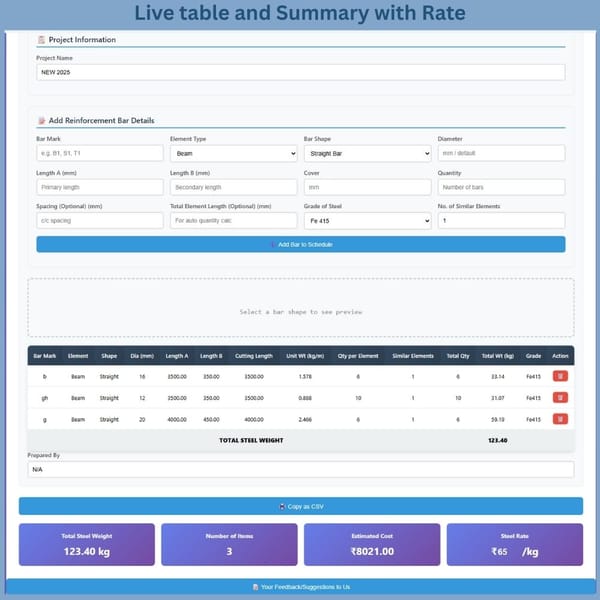Delete bar mark 'b' row
The image size is (600, 600).
[560, 376]
